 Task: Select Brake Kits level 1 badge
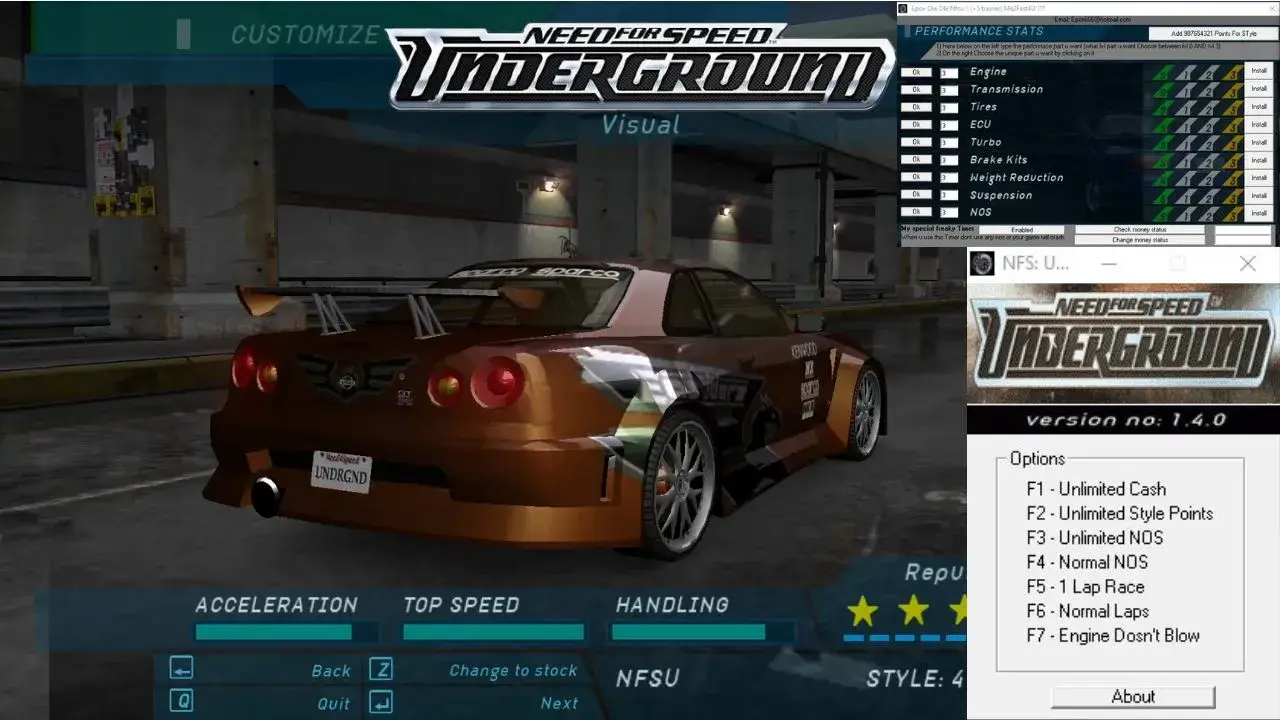click(1186, 160)
